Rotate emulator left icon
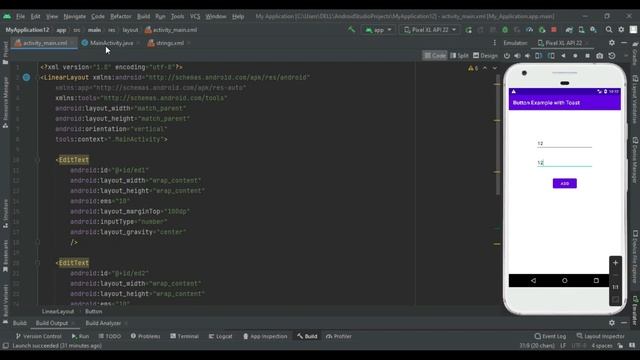Viewport: 640px width, 360px height. point(539,56)
